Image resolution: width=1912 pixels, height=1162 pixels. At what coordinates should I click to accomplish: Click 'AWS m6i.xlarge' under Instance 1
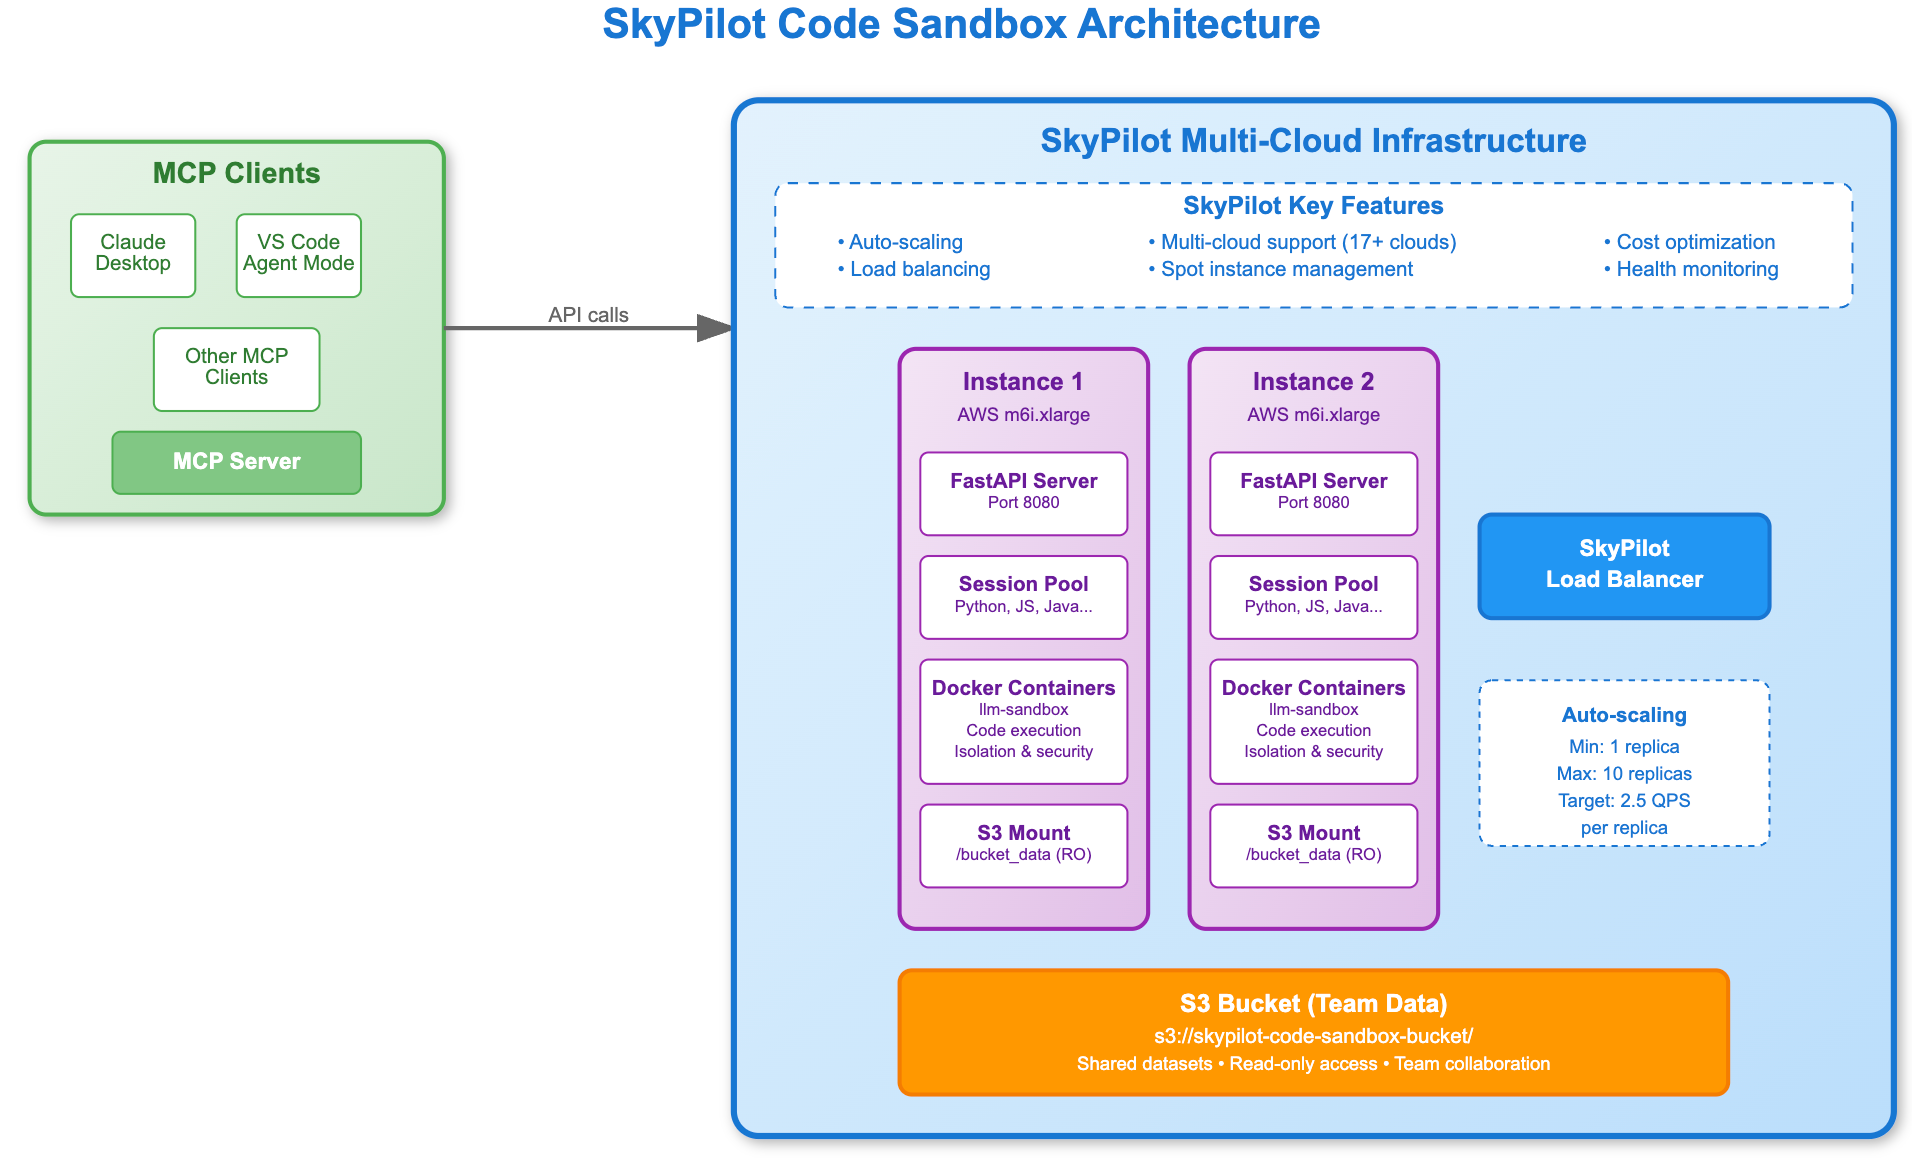pyautogui.click(x=1023, y=415)
